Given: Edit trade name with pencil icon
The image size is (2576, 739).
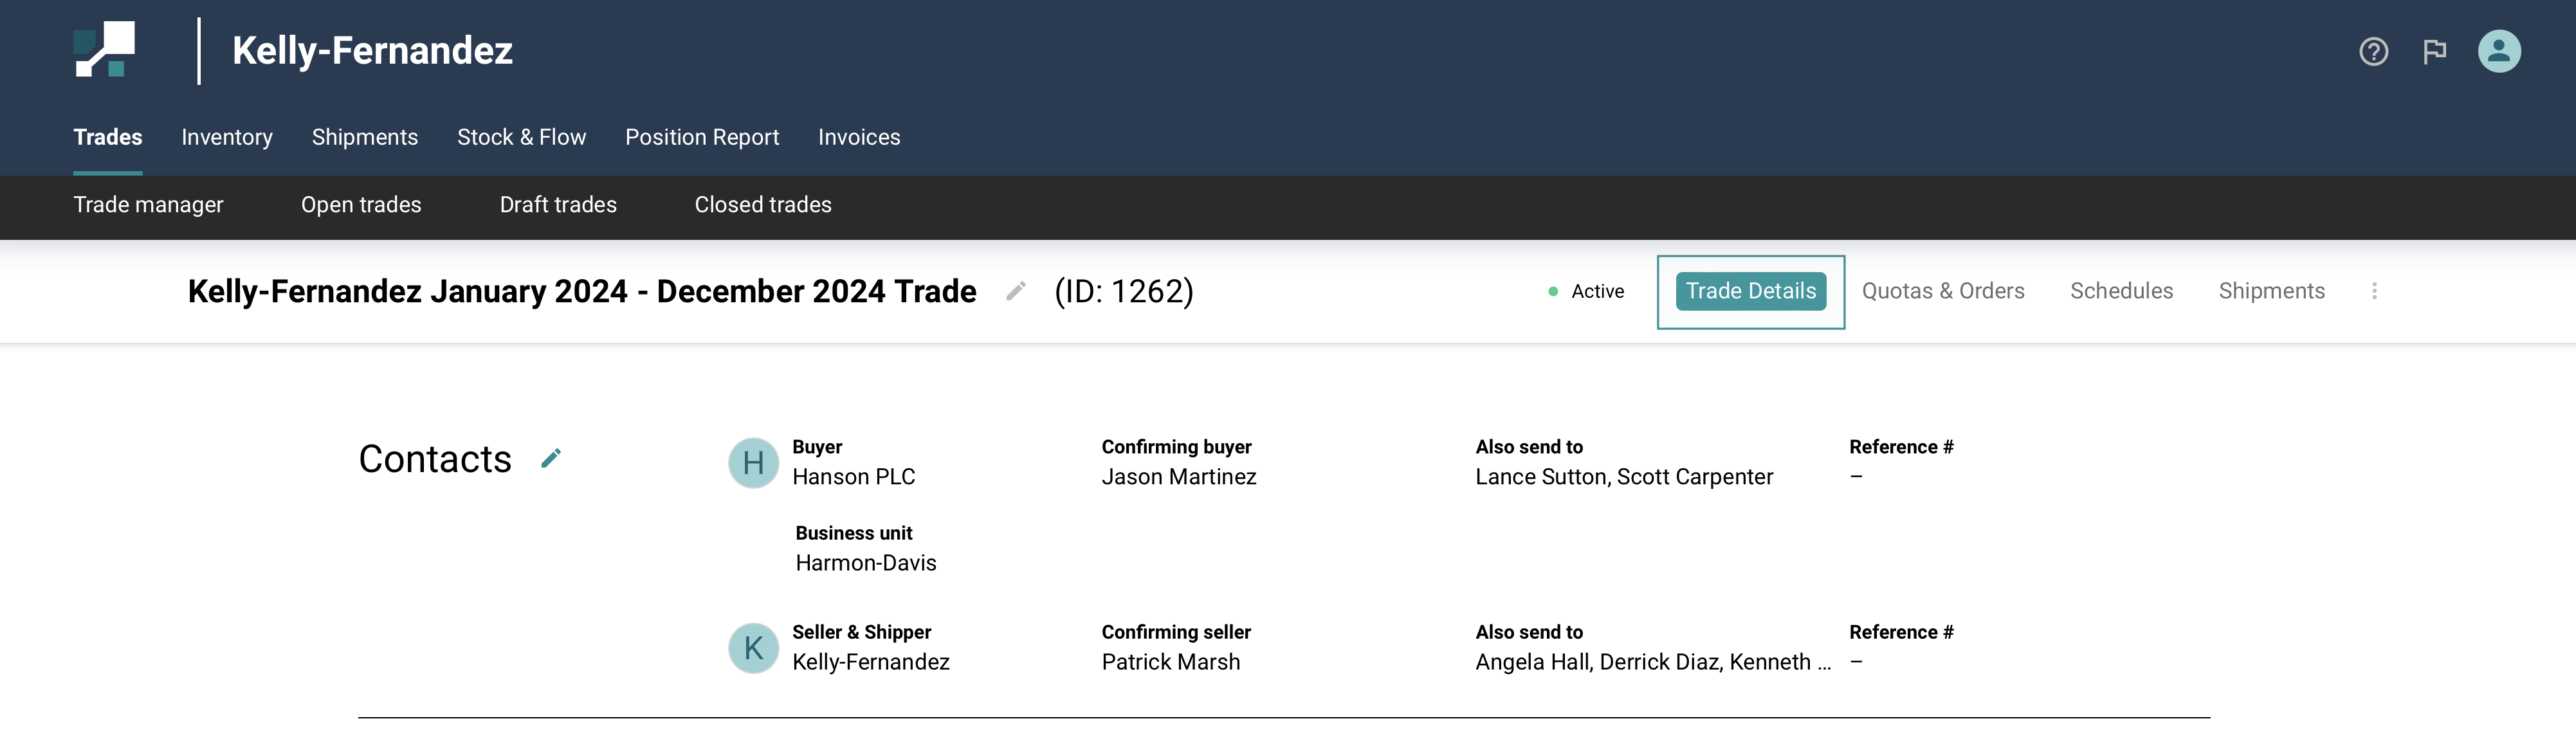Looking at the screenshot, I should (x=1015, y=291).
